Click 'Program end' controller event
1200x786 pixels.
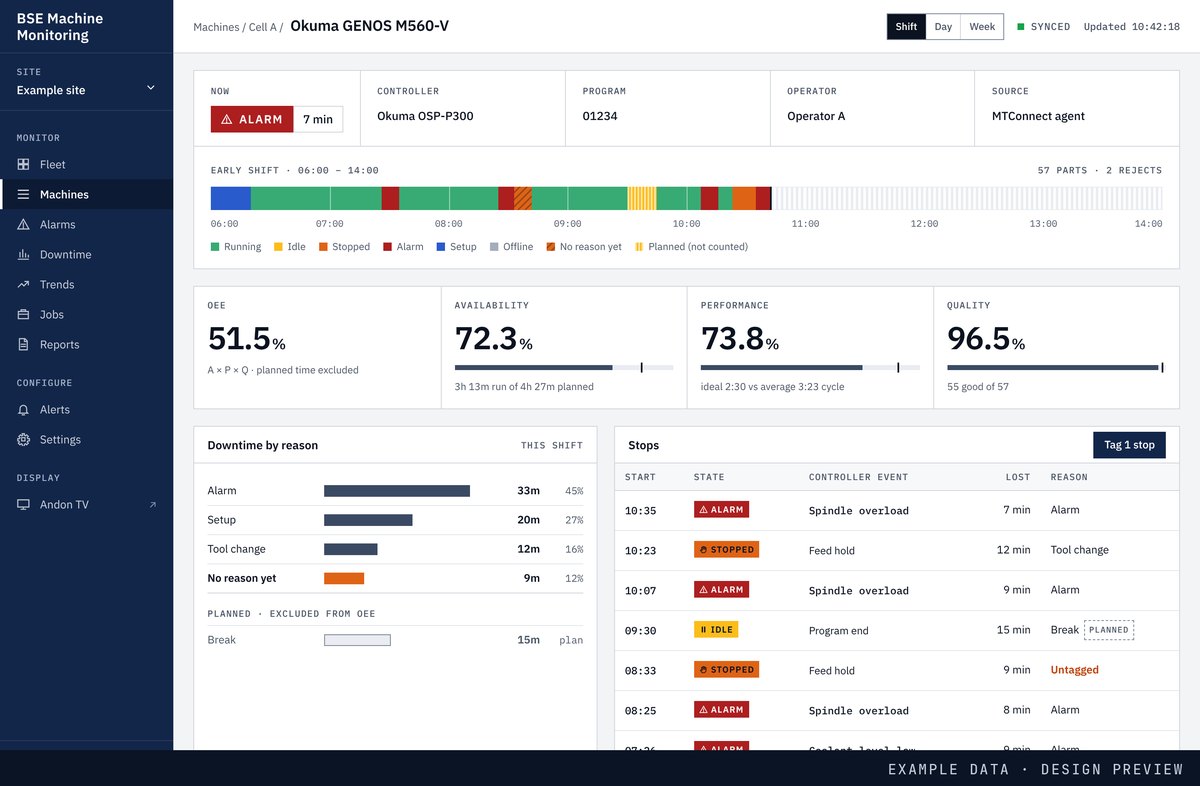coord(839,630)
